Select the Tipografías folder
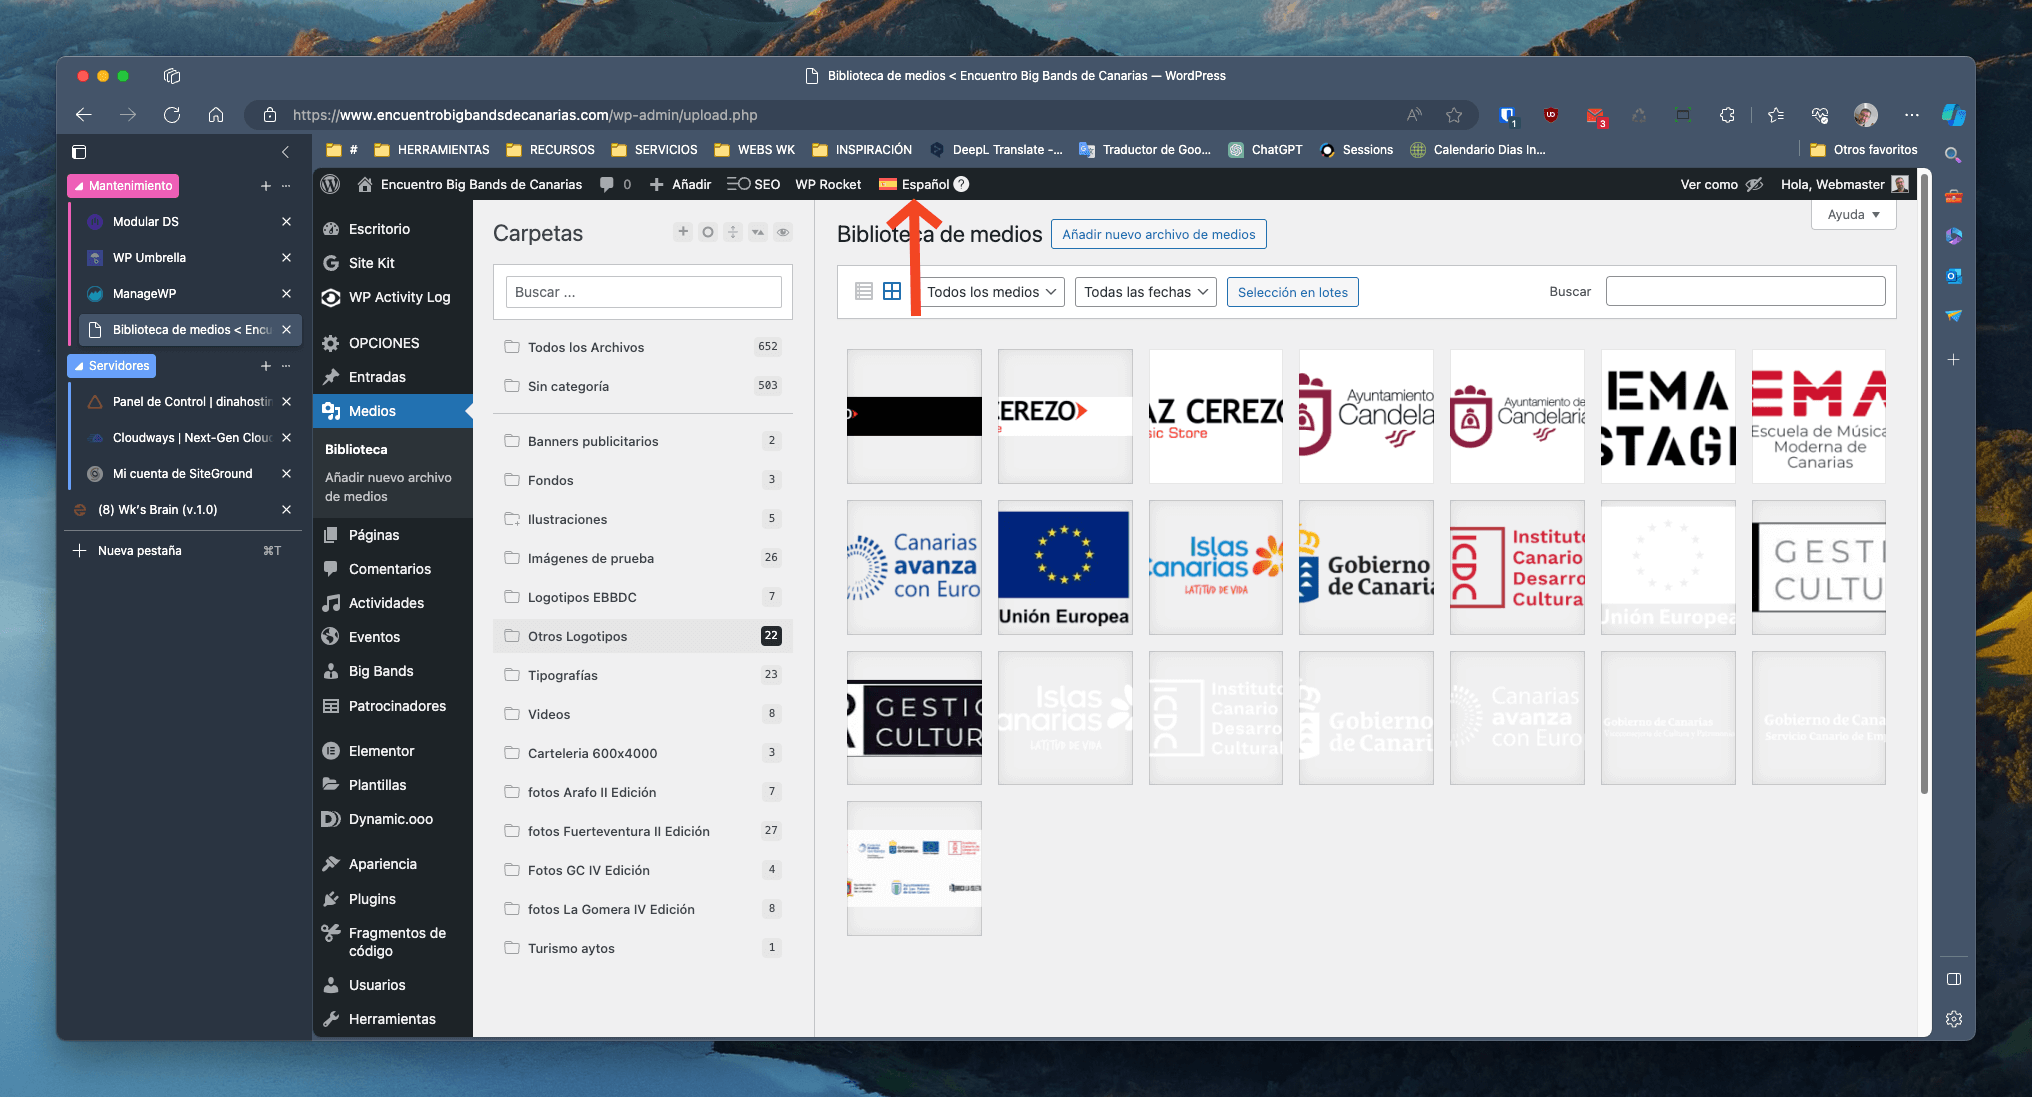The height and width of the screenshot is (1097, 2032). click(643, 675)
